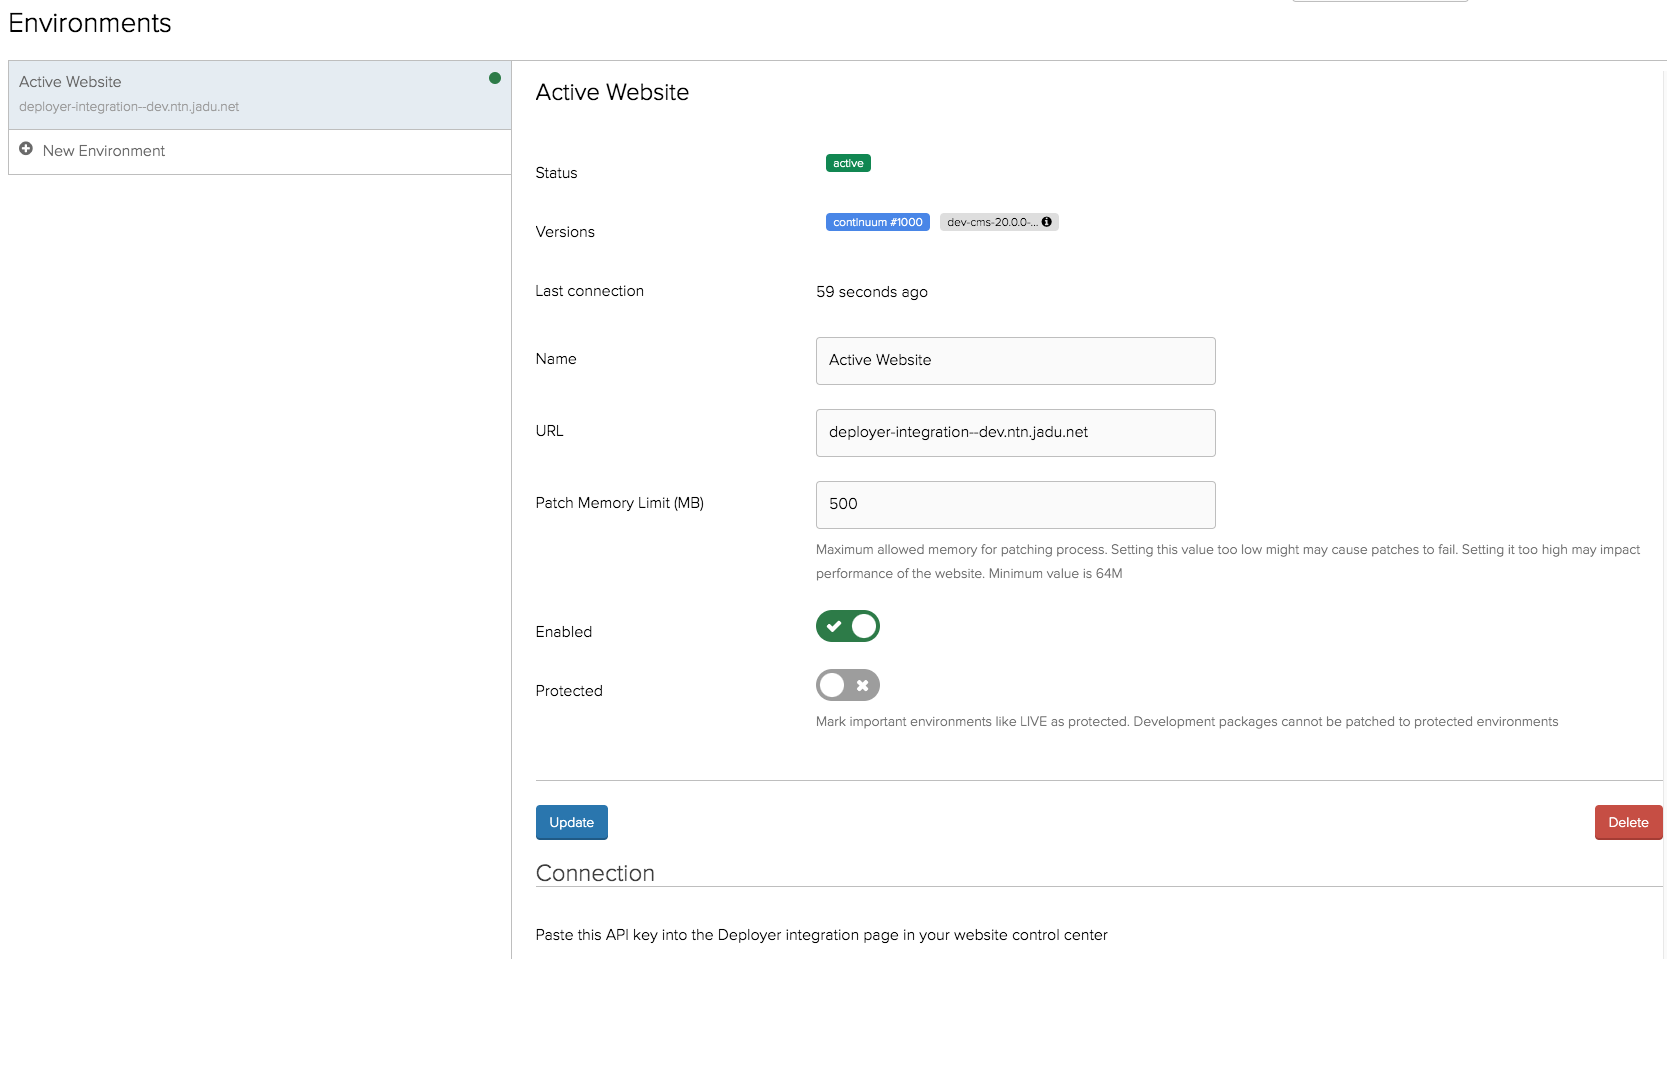The width and height of the screenshot is (1667, 1079).
Task: Click the sidebar URL deployer-integration--dev.ntn.jadu.net
Action: click(129, 107)
